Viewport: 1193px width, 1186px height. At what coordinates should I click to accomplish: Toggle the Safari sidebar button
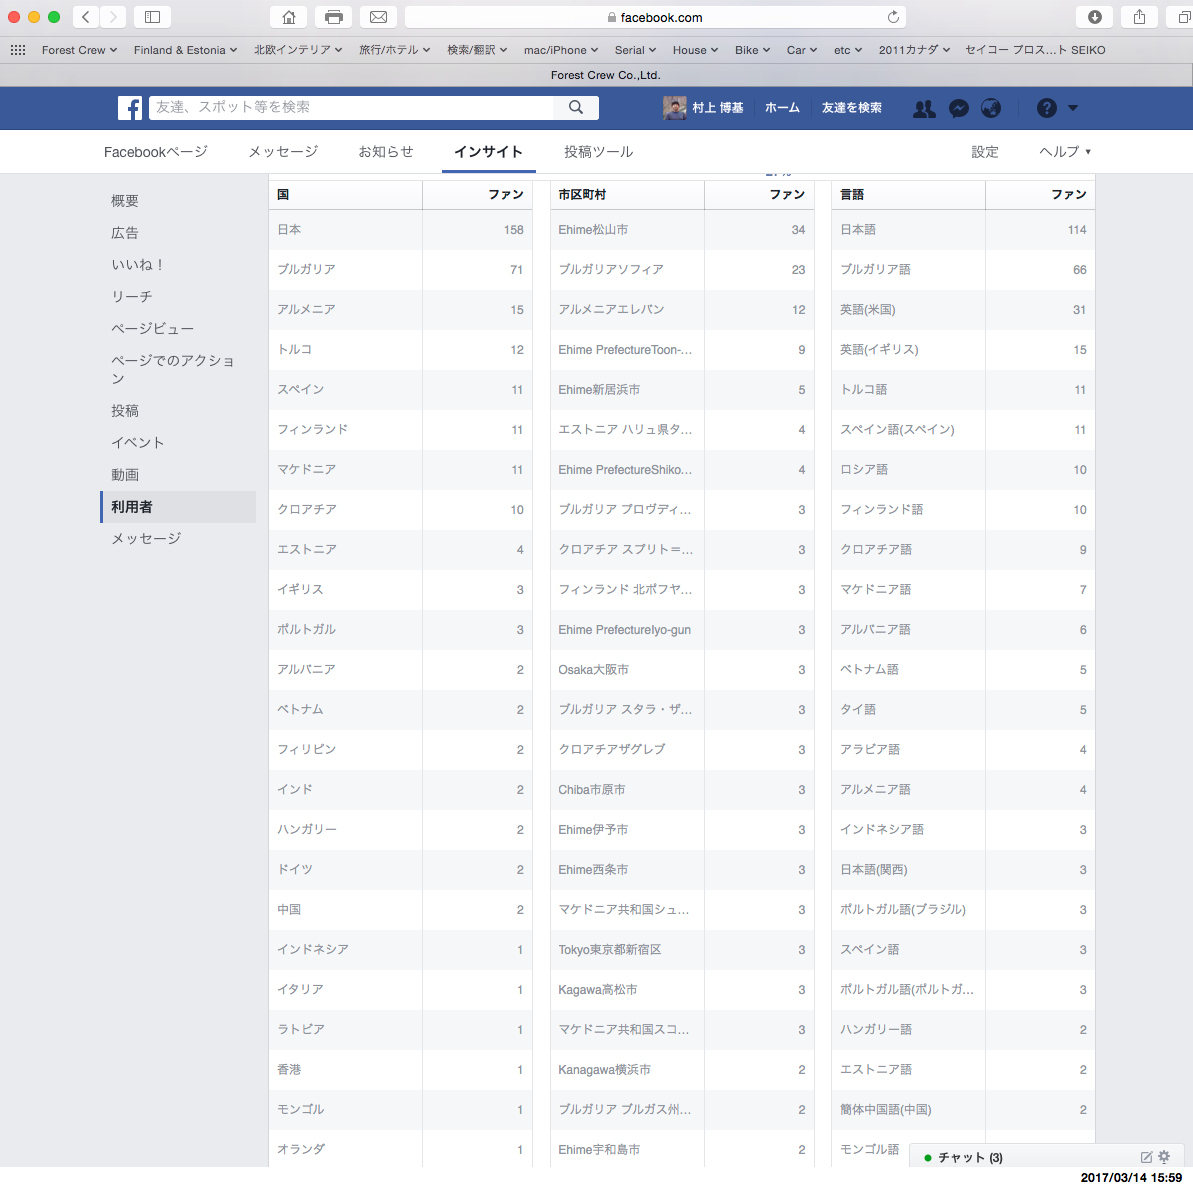tap(152, 17)
